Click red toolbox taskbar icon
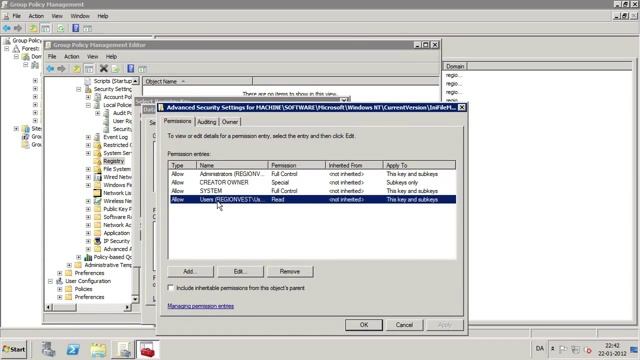 pyautogui.click(x=147, y=349)
